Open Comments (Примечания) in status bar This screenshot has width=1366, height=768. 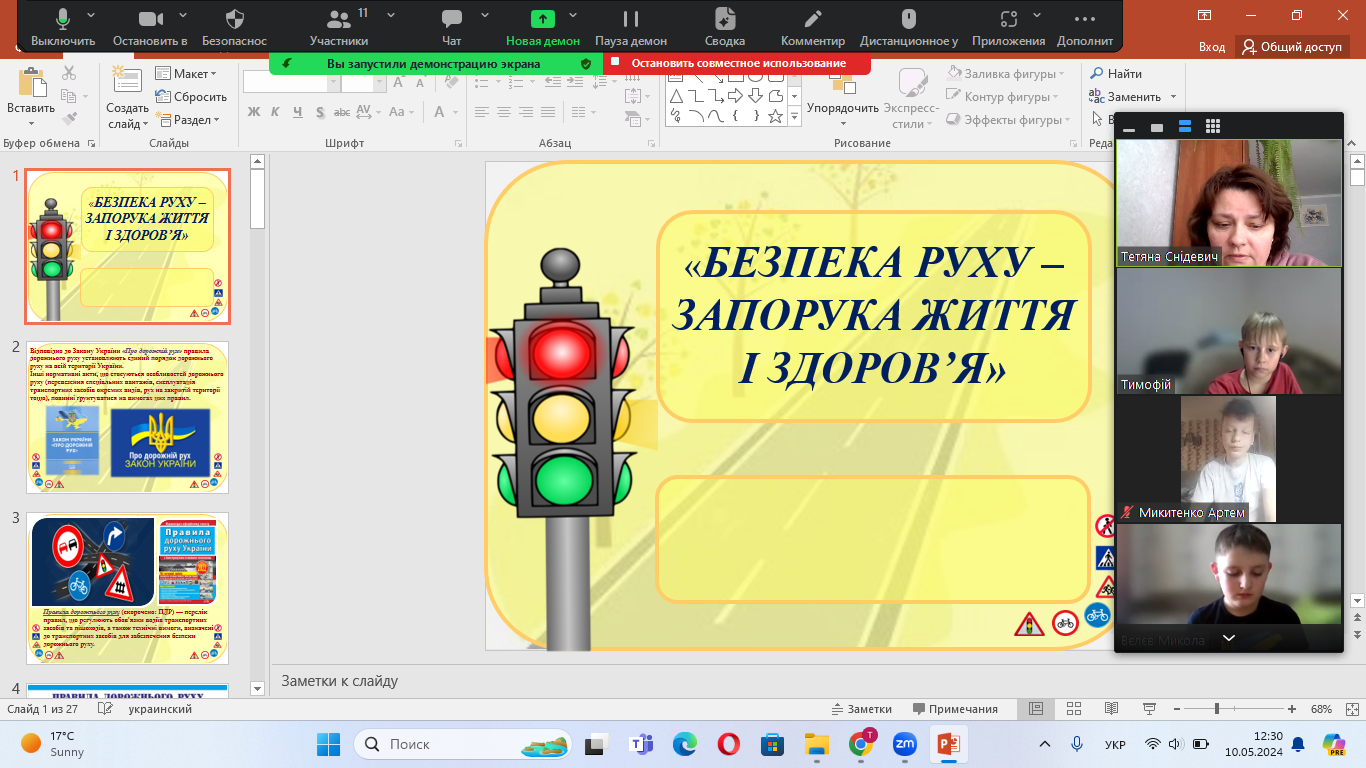click(x=955, y=709)
